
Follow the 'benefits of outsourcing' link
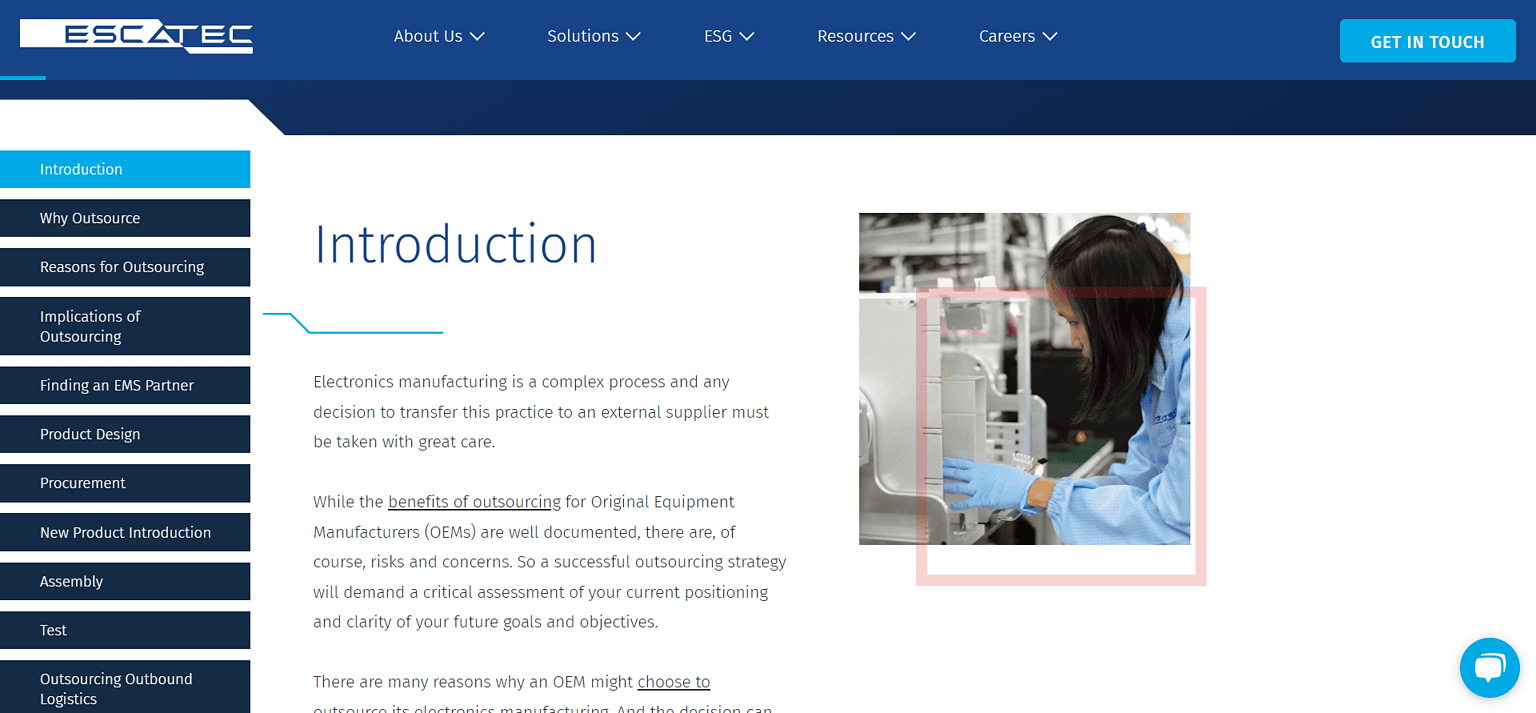point(474,502)
